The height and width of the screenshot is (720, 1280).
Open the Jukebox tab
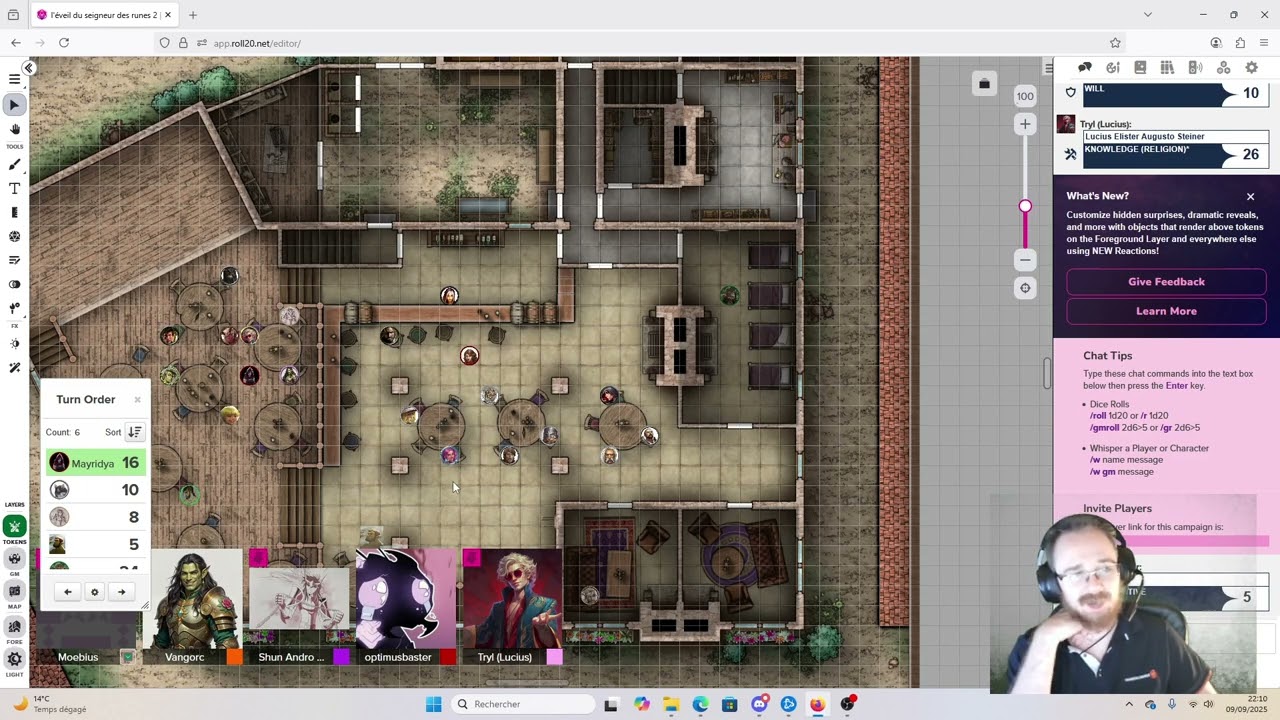pos(1195,67)
